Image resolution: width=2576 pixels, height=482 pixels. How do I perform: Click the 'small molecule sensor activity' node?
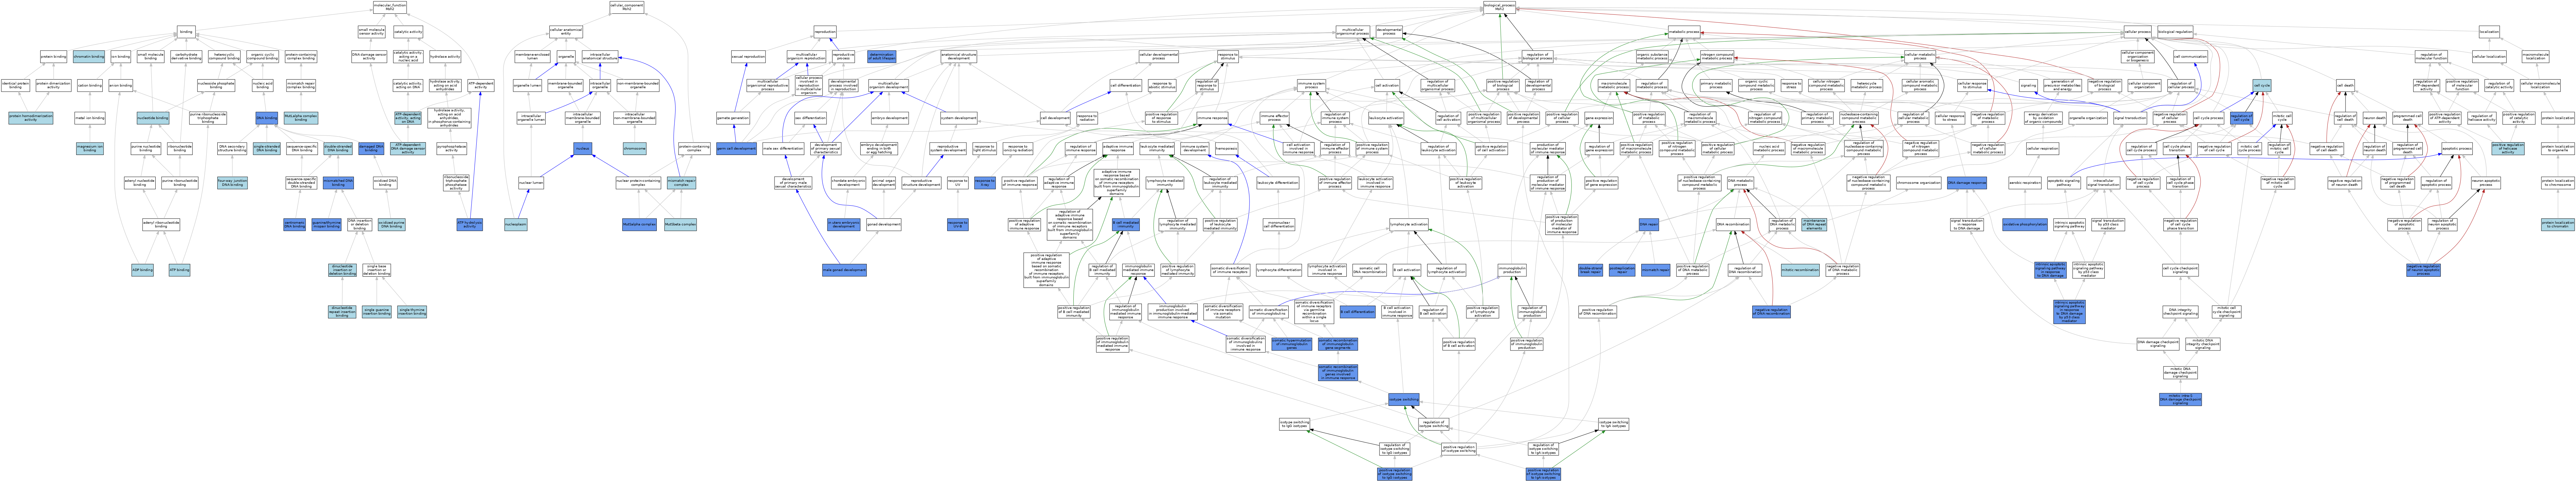(x=372, y=32)
